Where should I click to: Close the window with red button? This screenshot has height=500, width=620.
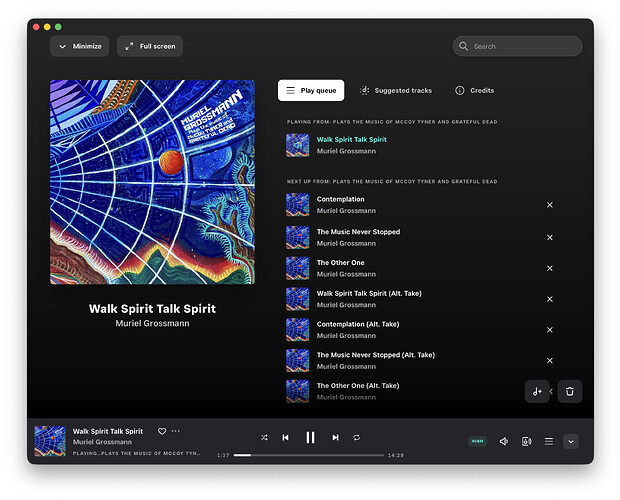(36, 27)
